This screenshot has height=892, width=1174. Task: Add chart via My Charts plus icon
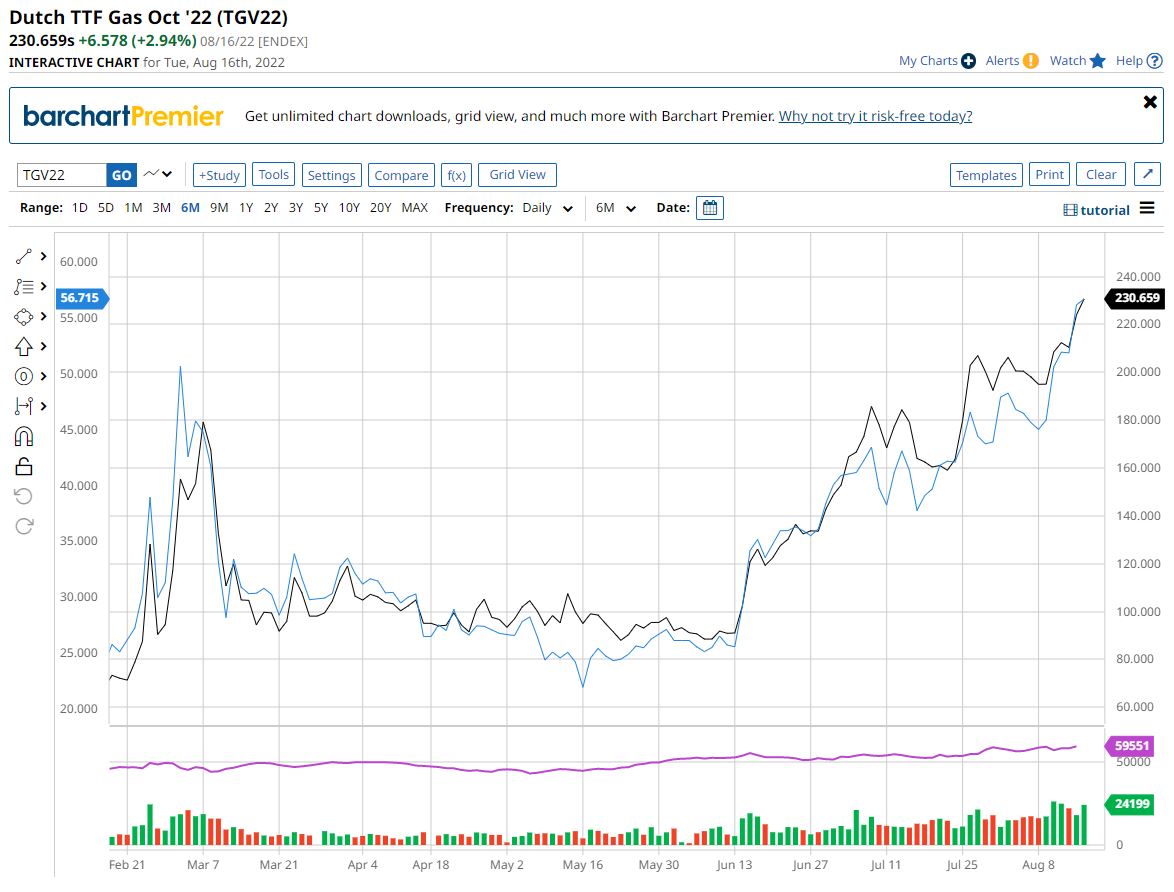point(968,61)
